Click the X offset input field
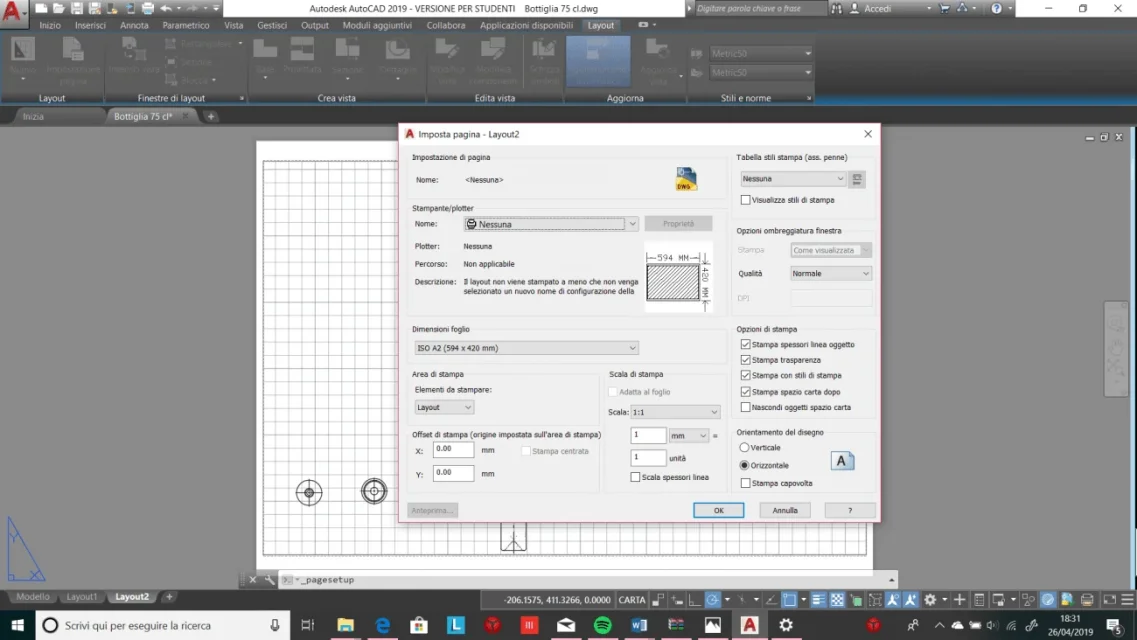This screenshot has height=640, width=1137. point(453,449)
